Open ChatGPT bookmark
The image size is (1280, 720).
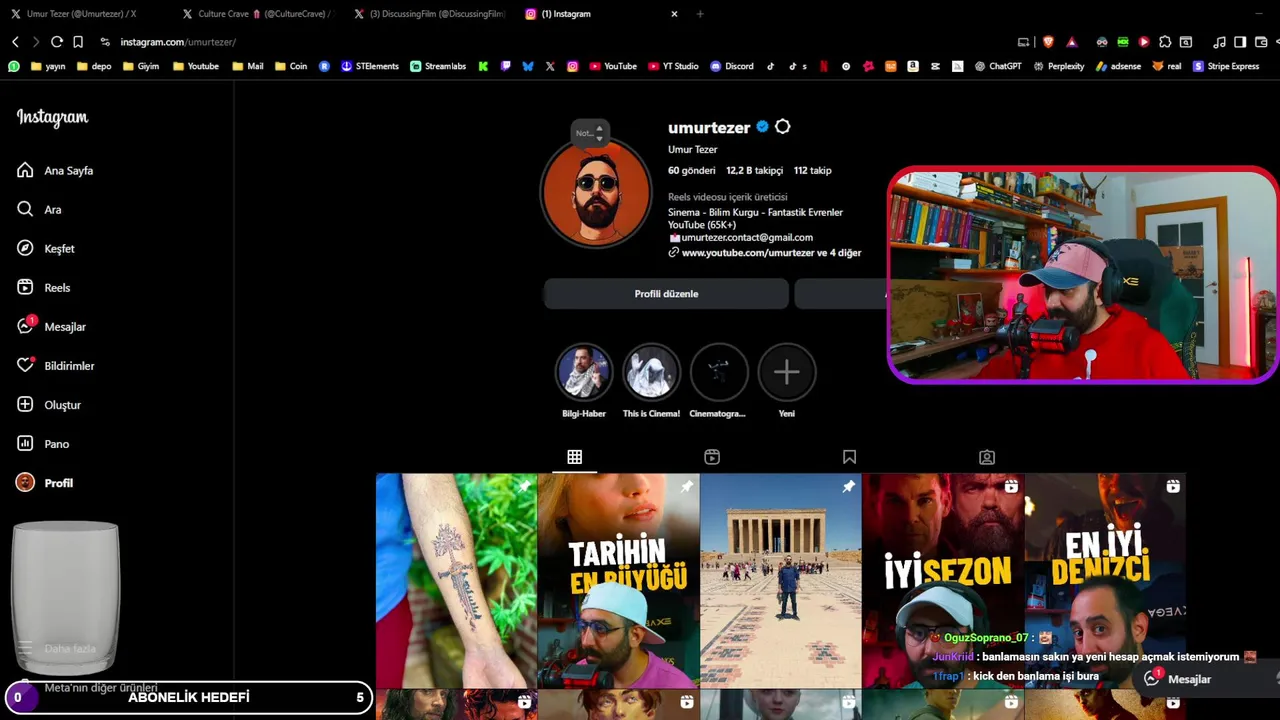coord(997,66)
